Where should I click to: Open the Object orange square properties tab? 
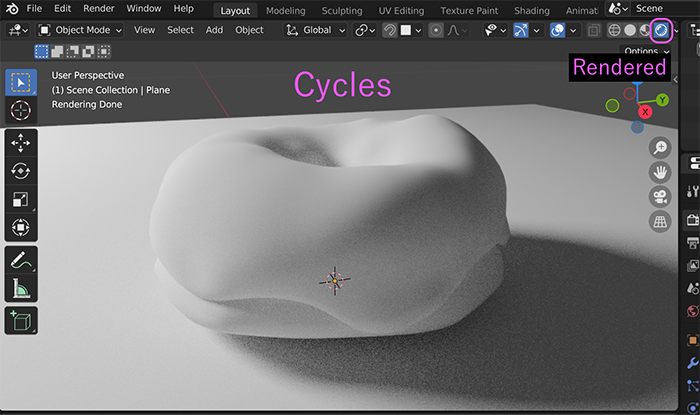click(x=692, y=340)
